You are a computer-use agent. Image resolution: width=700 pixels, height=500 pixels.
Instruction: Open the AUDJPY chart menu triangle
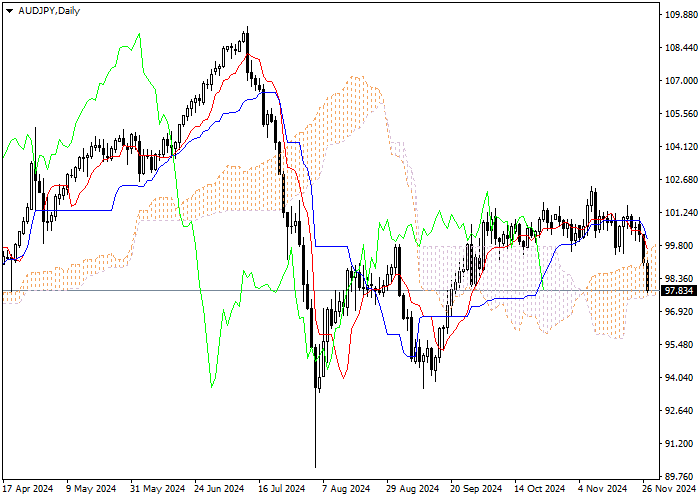point(9,11)
